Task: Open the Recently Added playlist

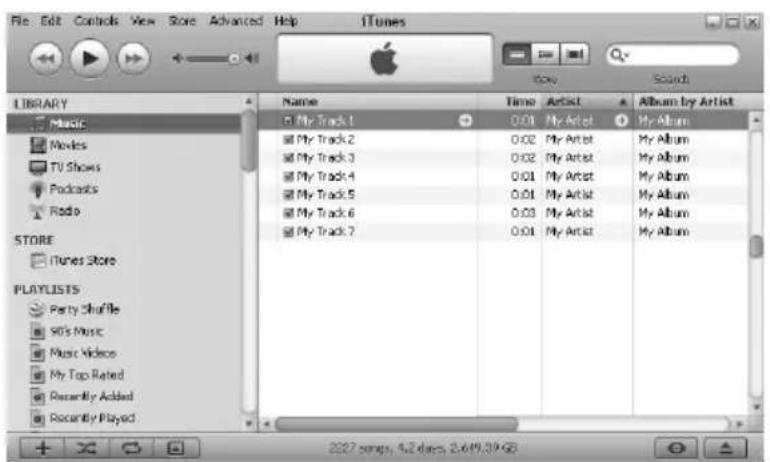Action: coord(82,396)
